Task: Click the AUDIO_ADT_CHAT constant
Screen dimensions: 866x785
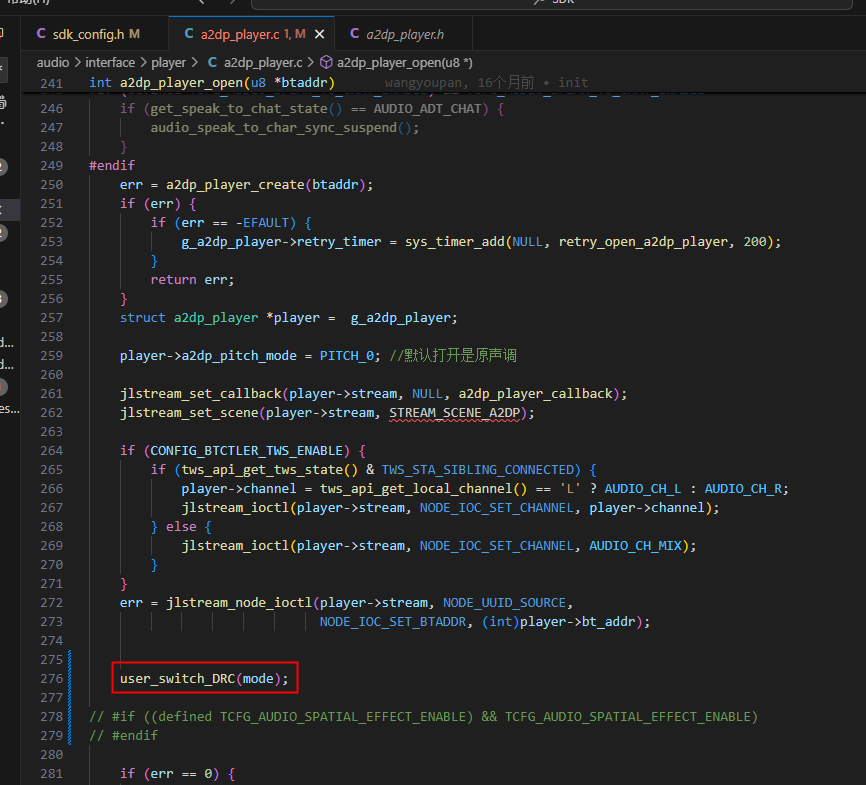Action: [427, 109]
